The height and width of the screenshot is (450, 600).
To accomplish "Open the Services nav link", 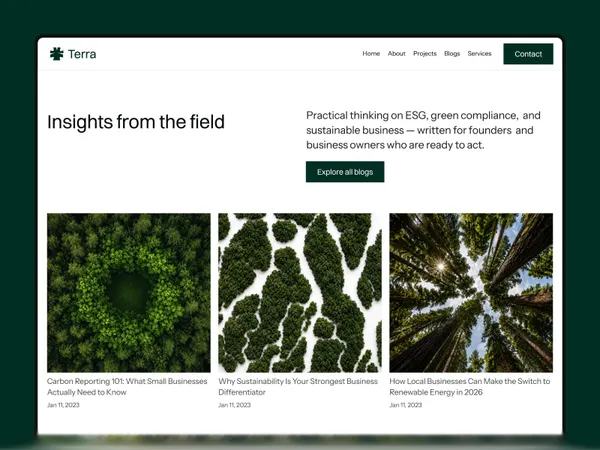I will click(479, 54).
